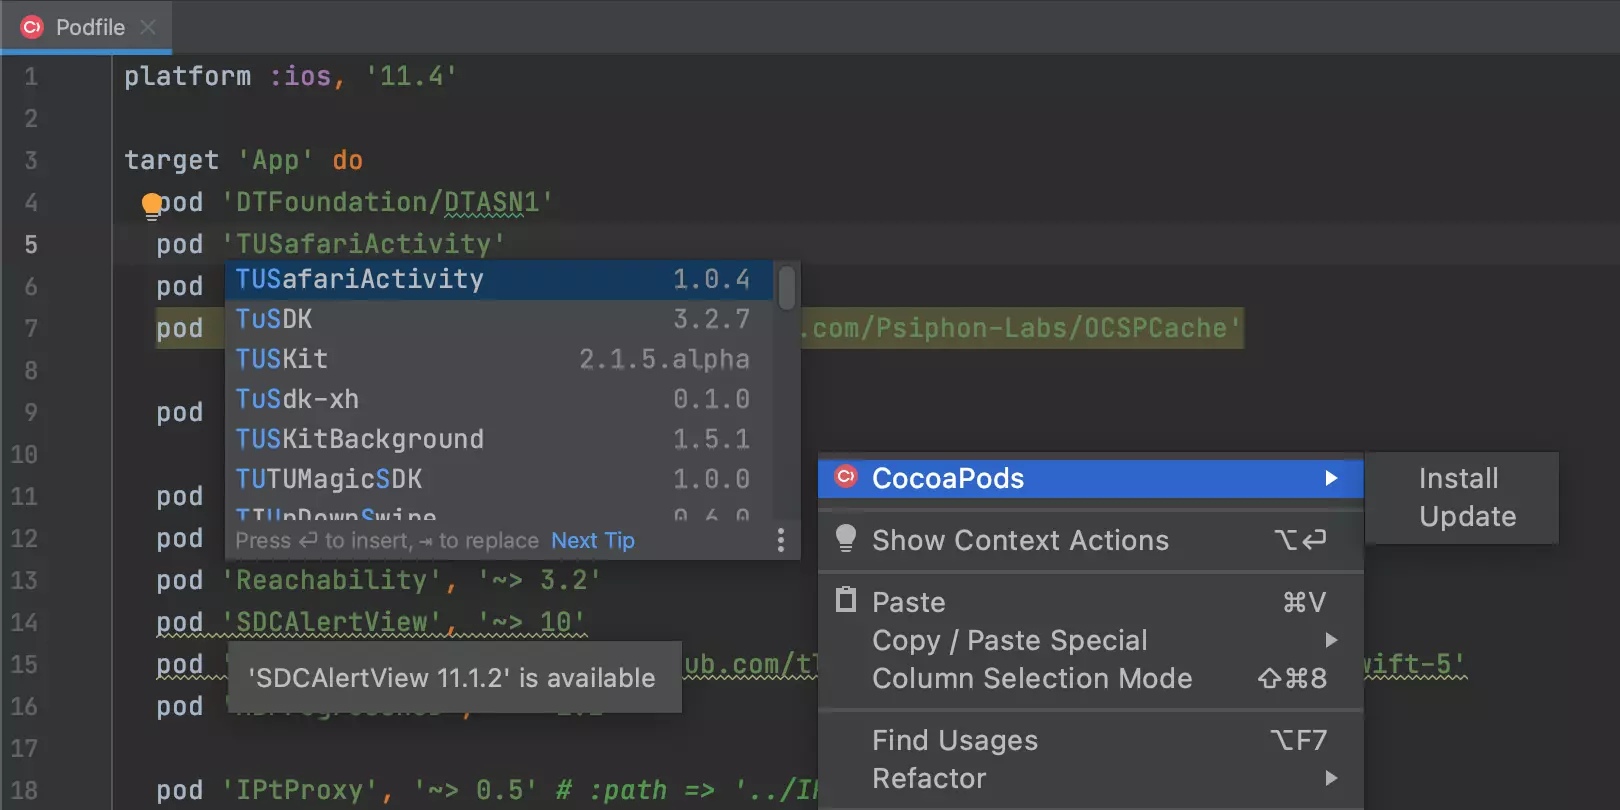Expand the Copy / Paste Special submenu arrow
This screenshot has height=810, width=1620.
(1331, 640)
